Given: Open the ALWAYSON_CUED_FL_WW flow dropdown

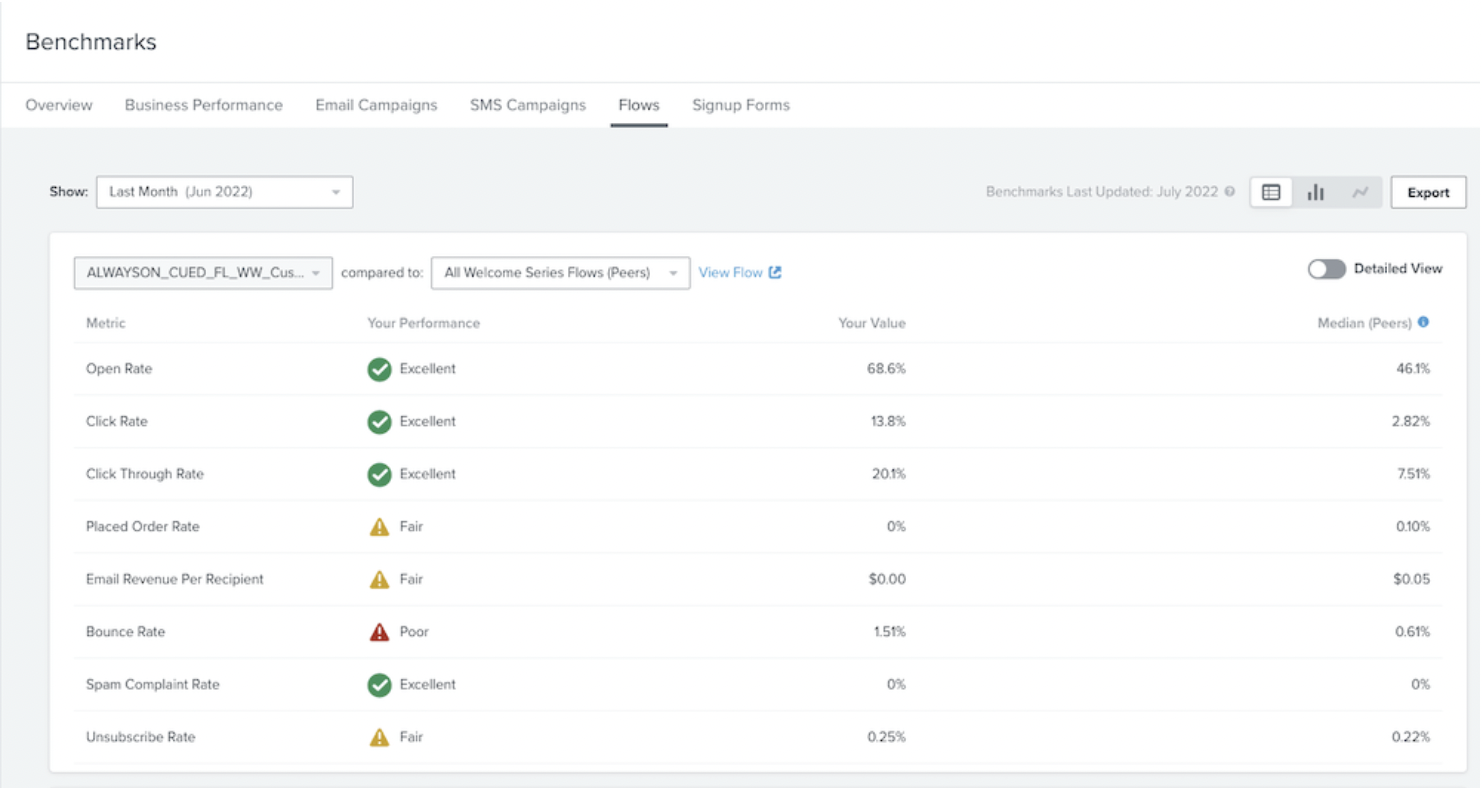Looking at the screenshot, I should click(x=203, y=272).
